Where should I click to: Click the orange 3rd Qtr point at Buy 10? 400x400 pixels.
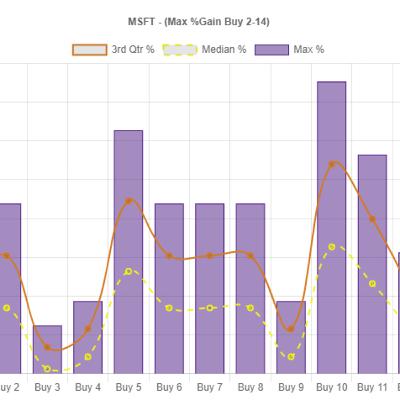pyautogui.click(x=332, y=164)
